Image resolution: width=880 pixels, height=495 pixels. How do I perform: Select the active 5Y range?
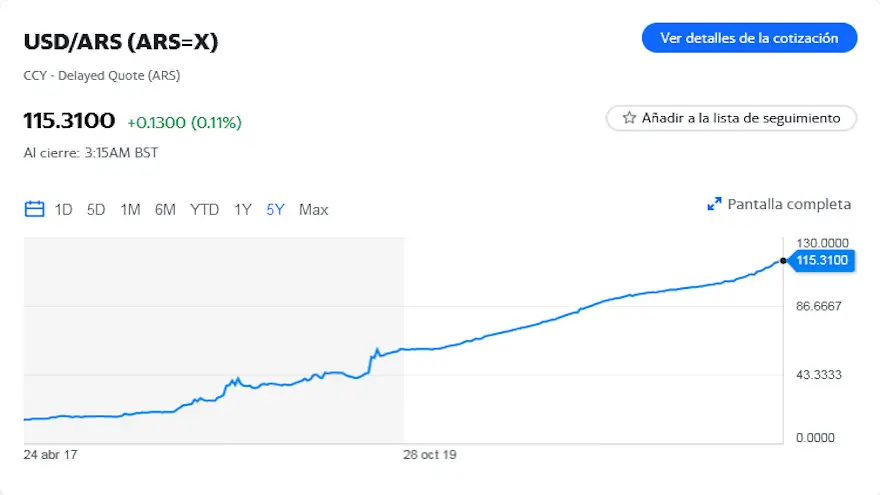275,209
